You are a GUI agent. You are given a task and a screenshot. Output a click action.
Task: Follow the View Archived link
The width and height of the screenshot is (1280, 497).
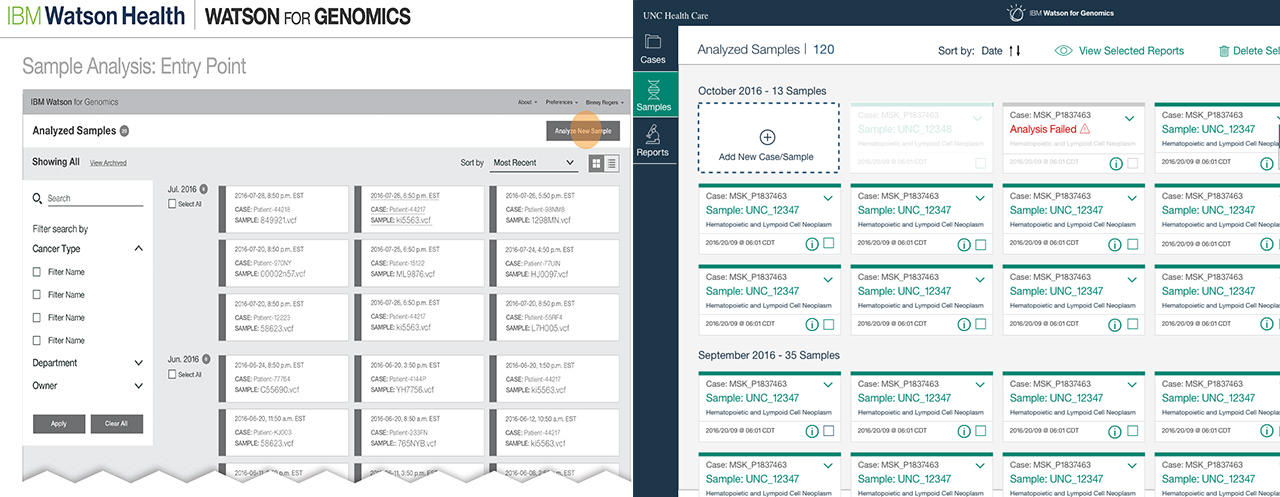[108, 163]
